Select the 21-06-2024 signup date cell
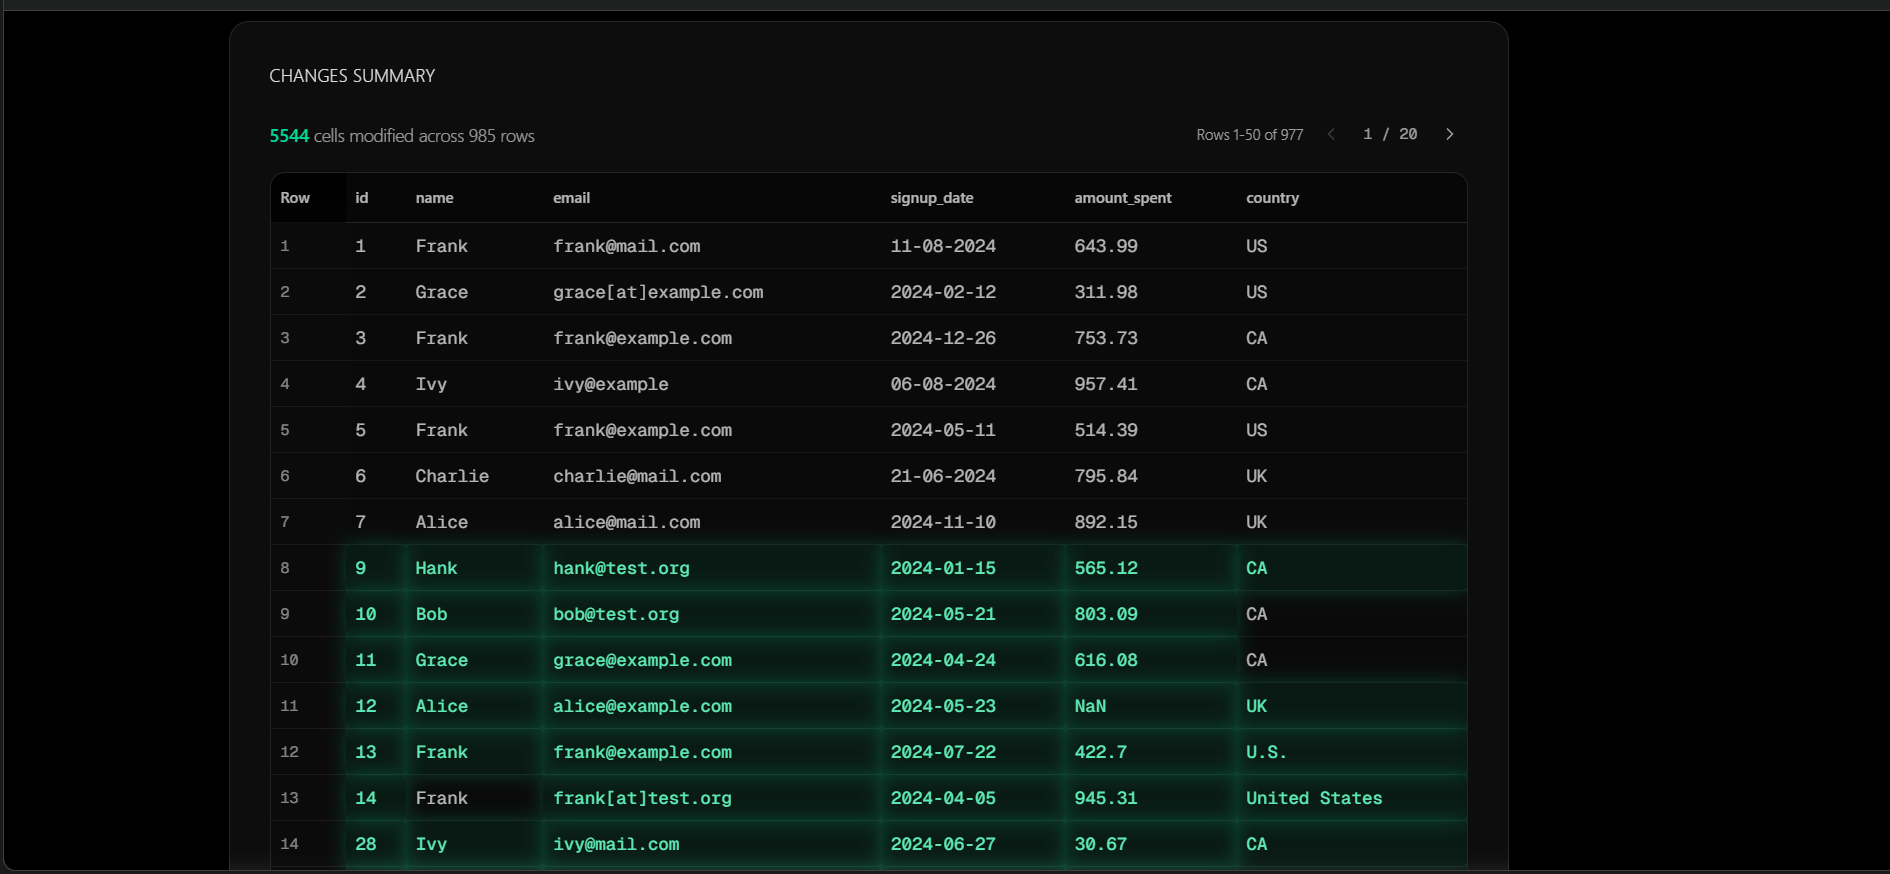 tap(942, 476)
